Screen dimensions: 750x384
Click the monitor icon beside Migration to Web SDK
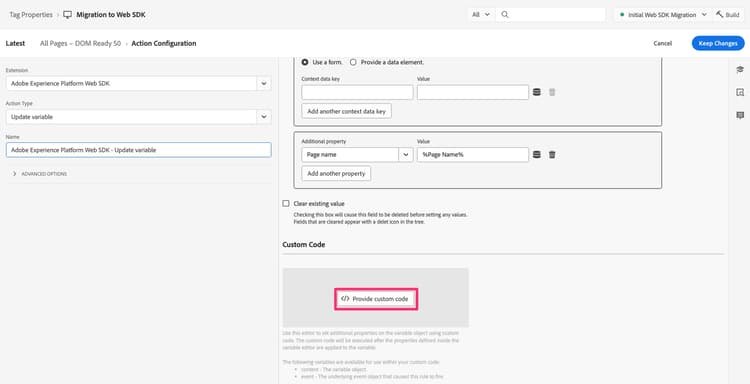(x=67, y=15)
